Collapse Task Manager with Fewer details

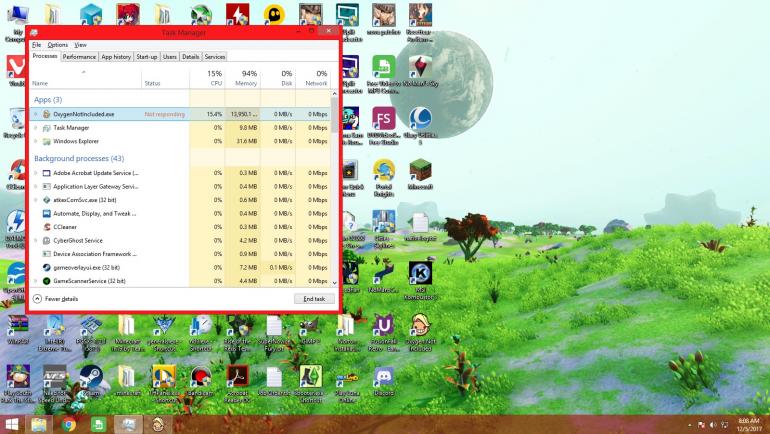point(55,298)
